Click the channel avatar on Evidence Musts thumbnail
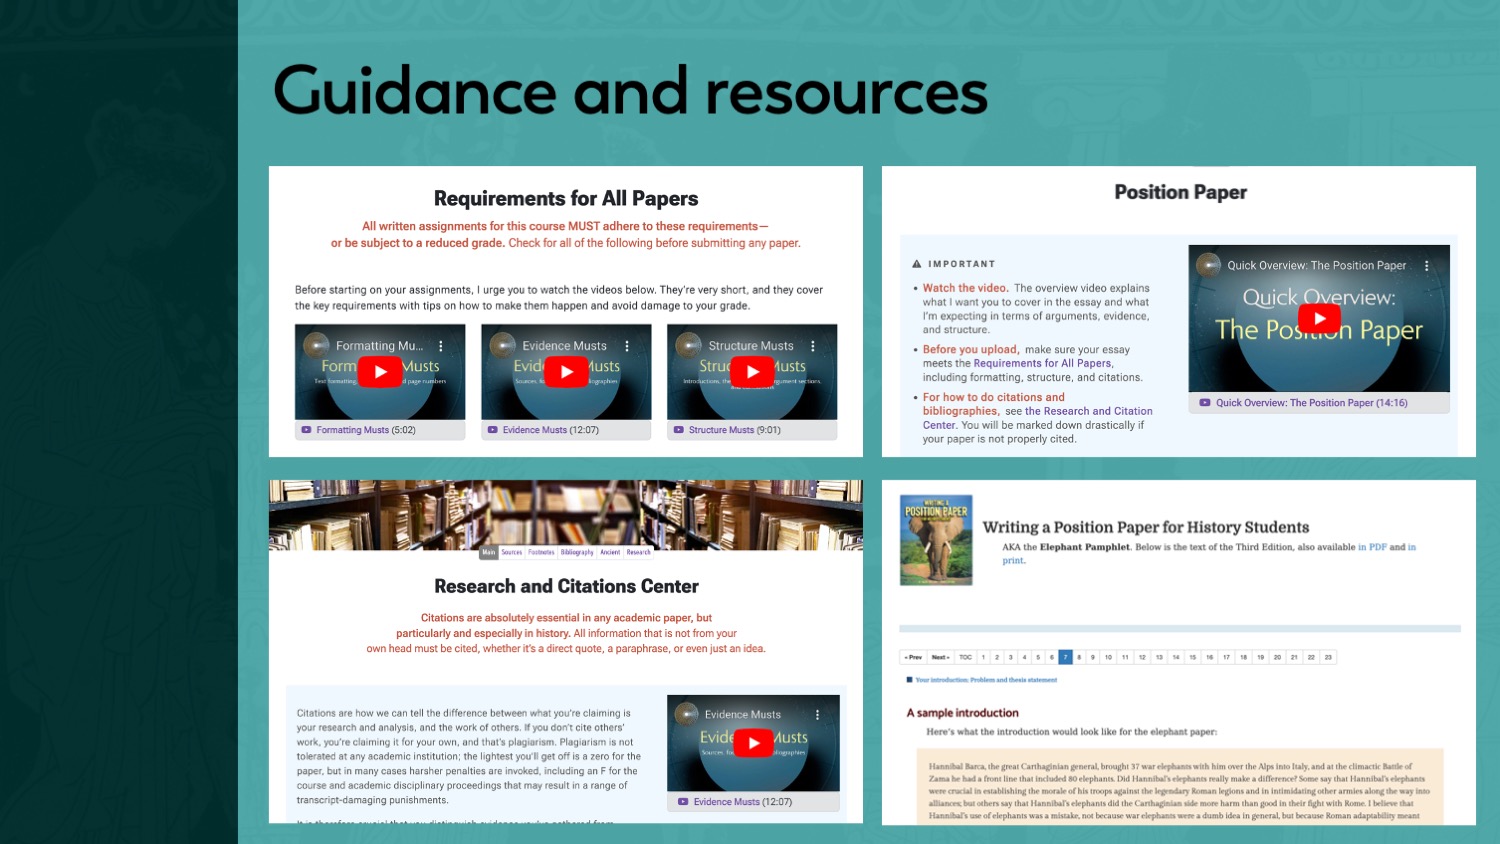1500x844 pixels. 503,345
